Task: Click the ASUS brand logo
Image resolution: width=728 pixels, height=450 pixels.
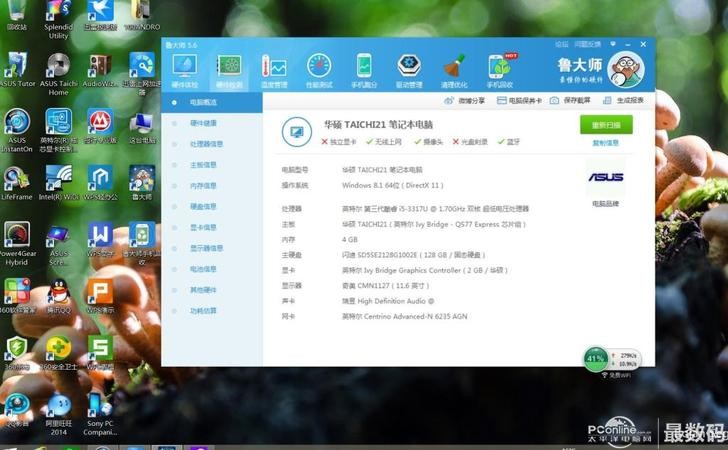Action: (x=605, y=177)
